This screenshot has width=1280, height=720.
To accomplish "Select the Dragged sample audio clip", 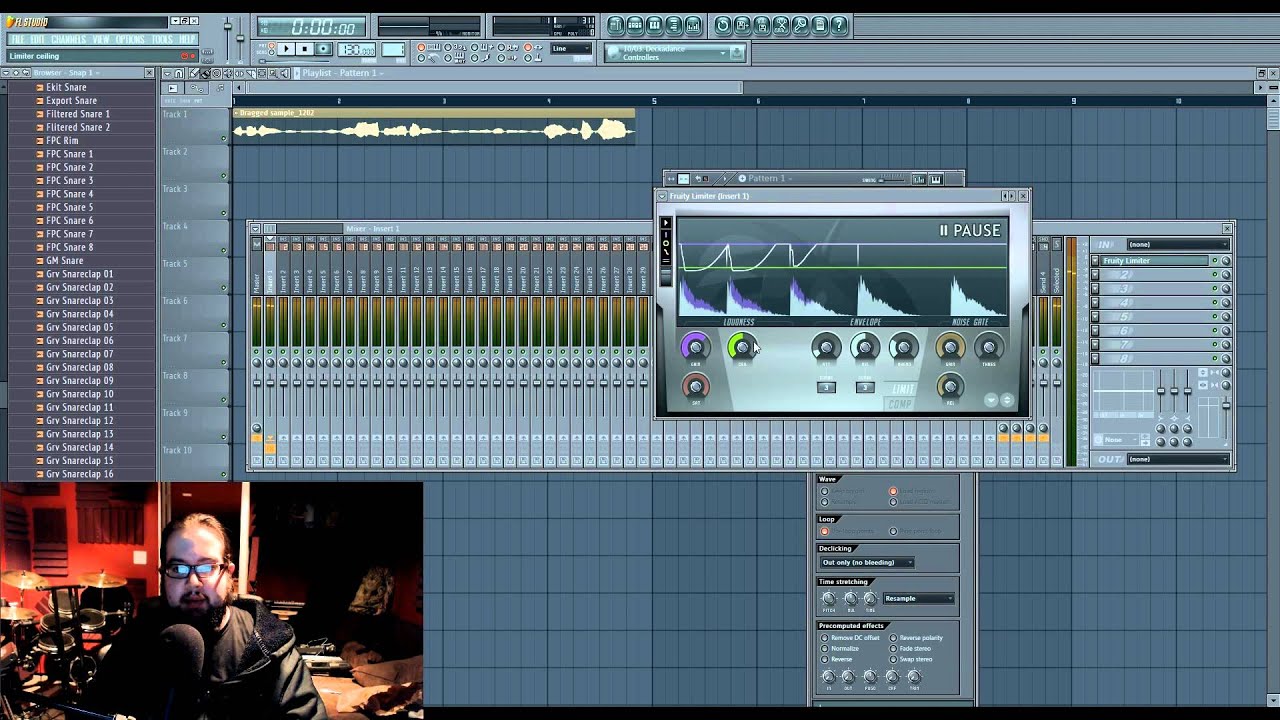I will pos(433,125).
